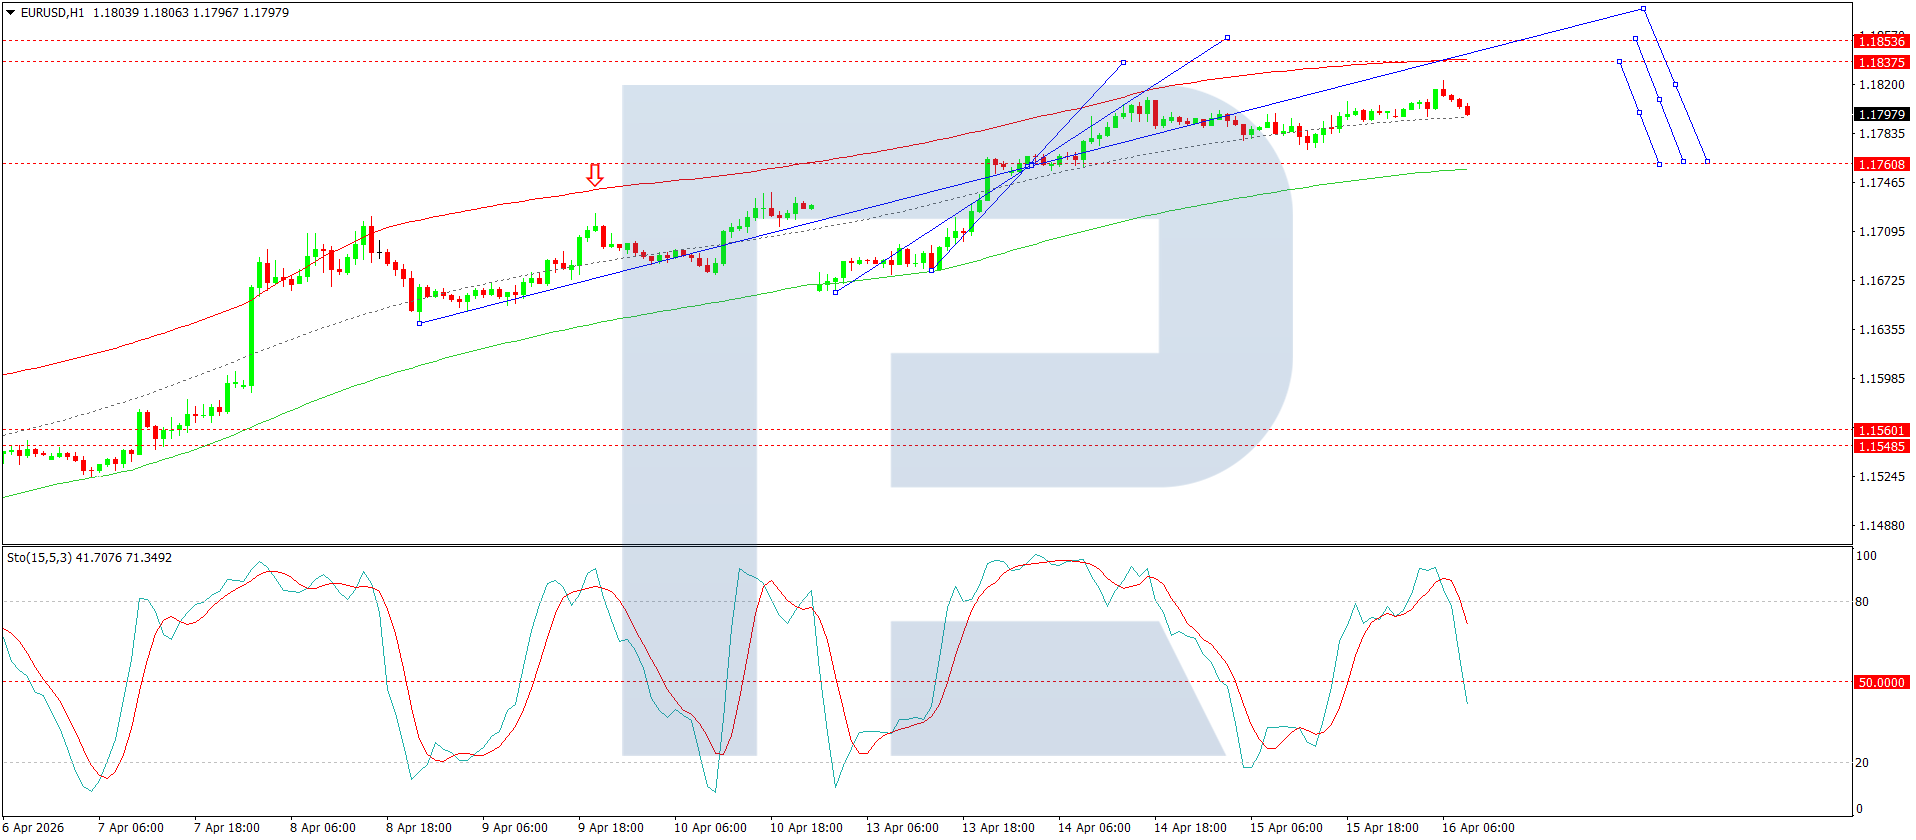1916x840 pixels.
Task: Click the 80 mark on stochastic scale
Action: click(1862, 602)
